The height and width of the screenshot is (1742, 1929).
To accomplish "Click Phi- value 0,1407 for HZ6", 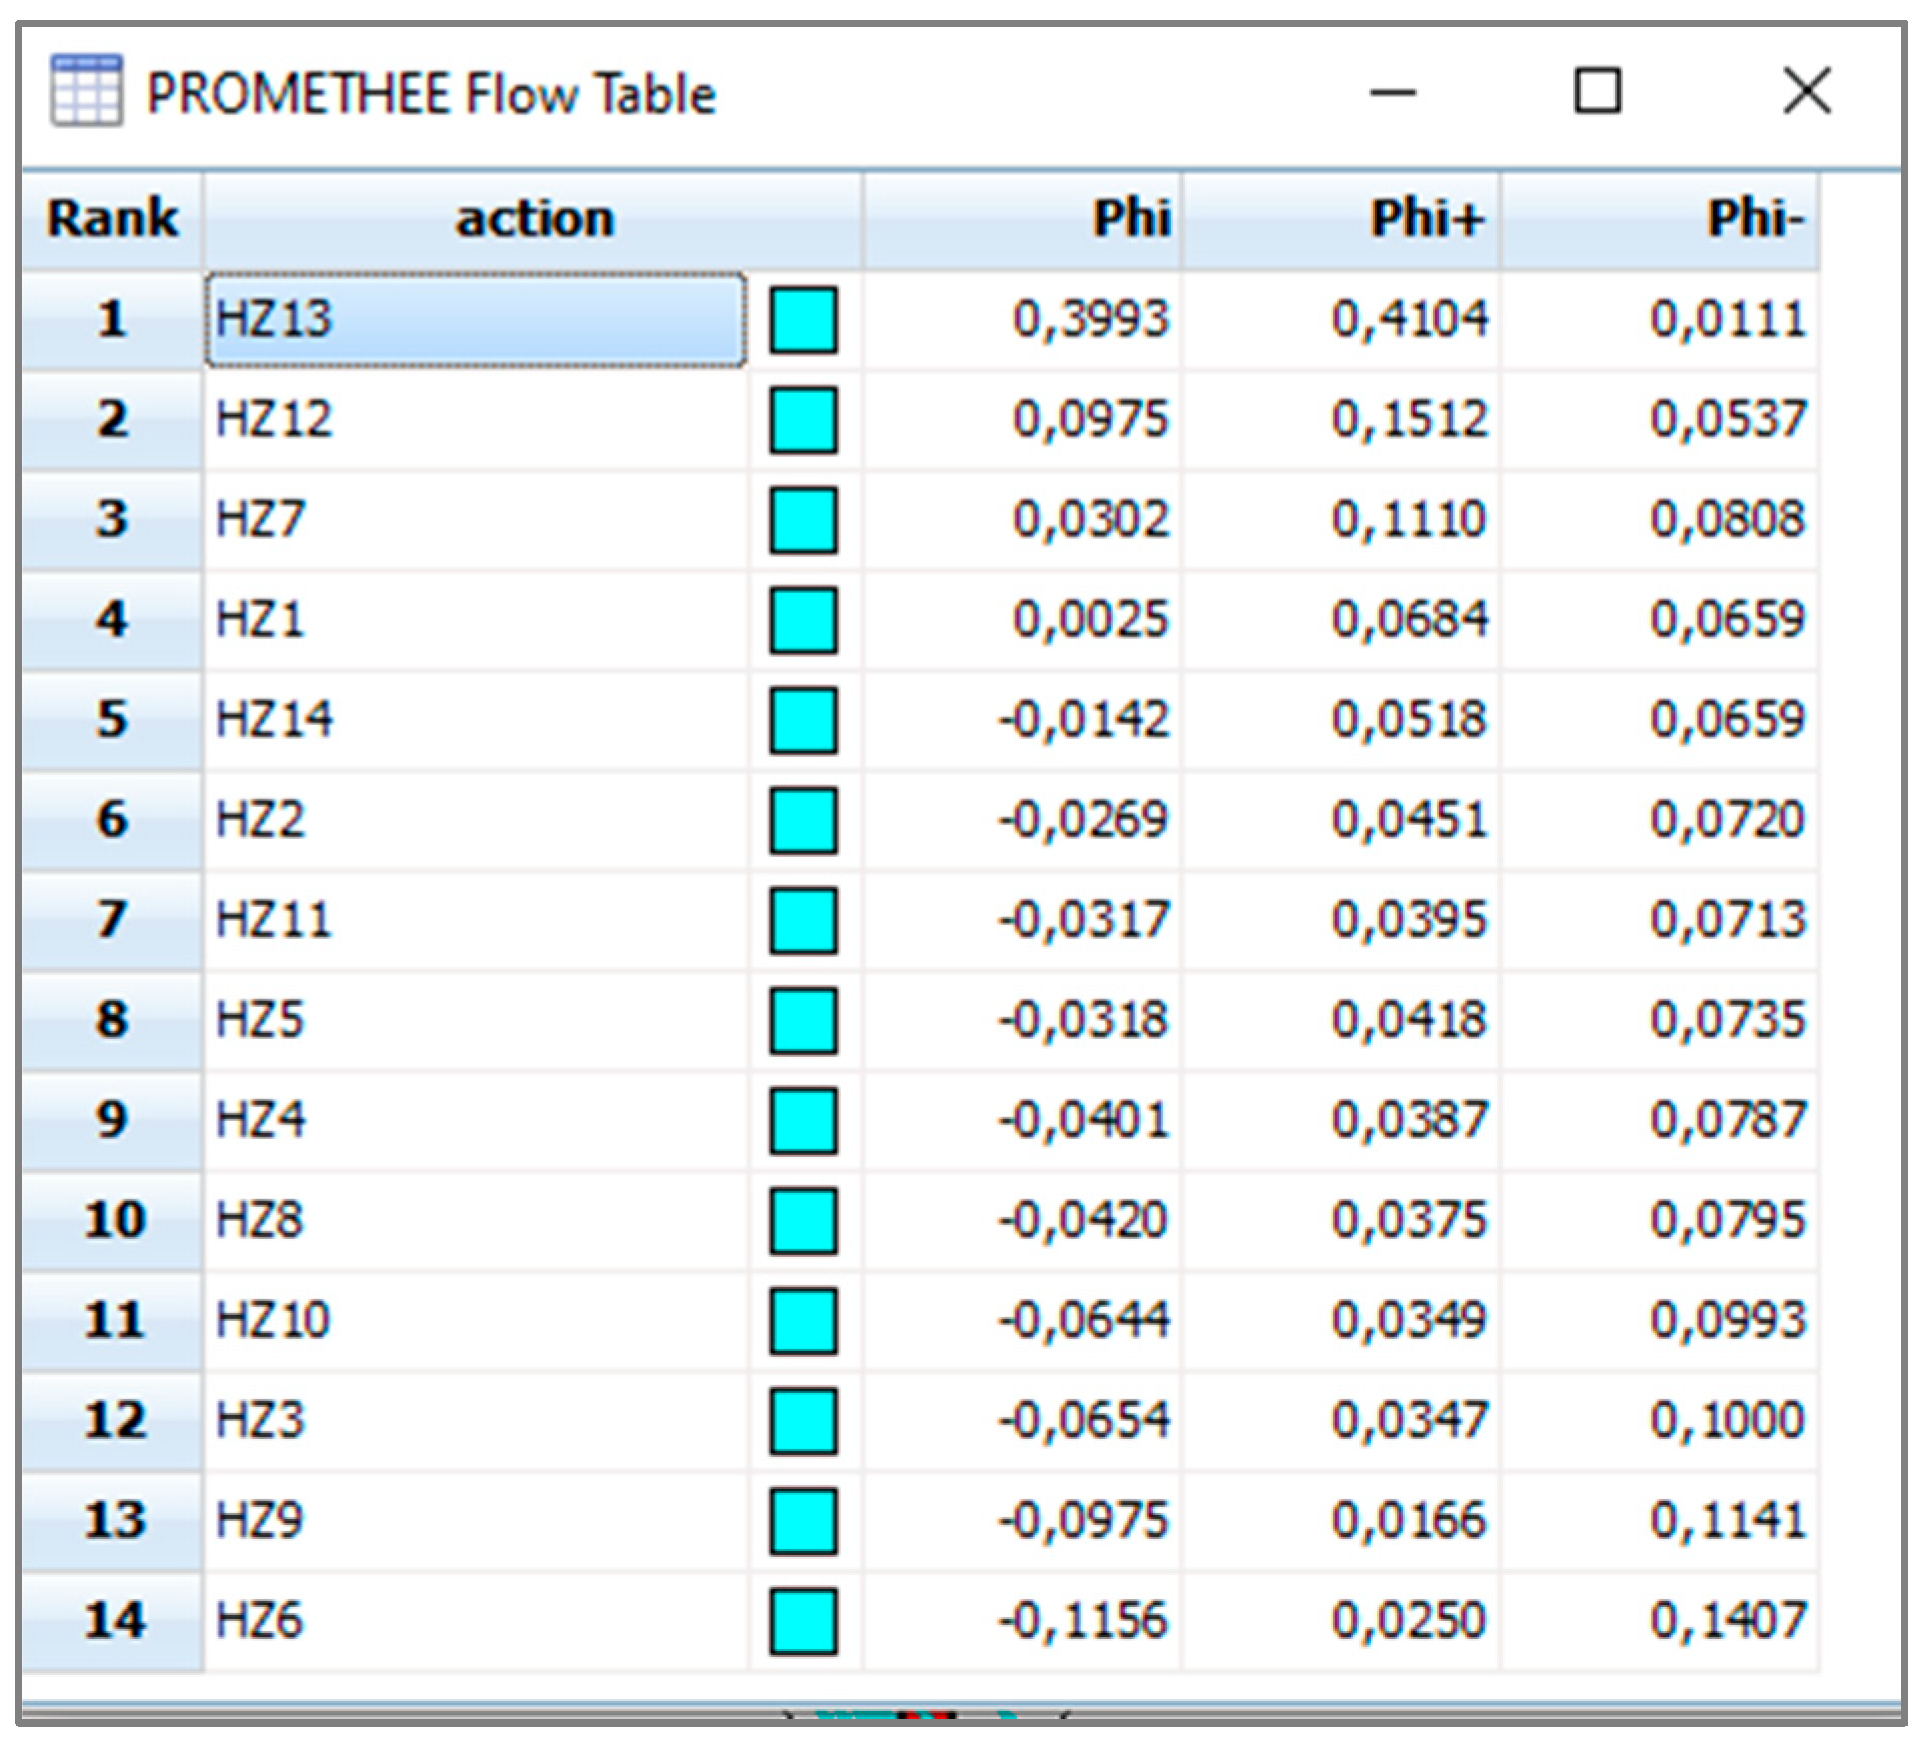I will pyautogui.click(x=1727, y=1621).
